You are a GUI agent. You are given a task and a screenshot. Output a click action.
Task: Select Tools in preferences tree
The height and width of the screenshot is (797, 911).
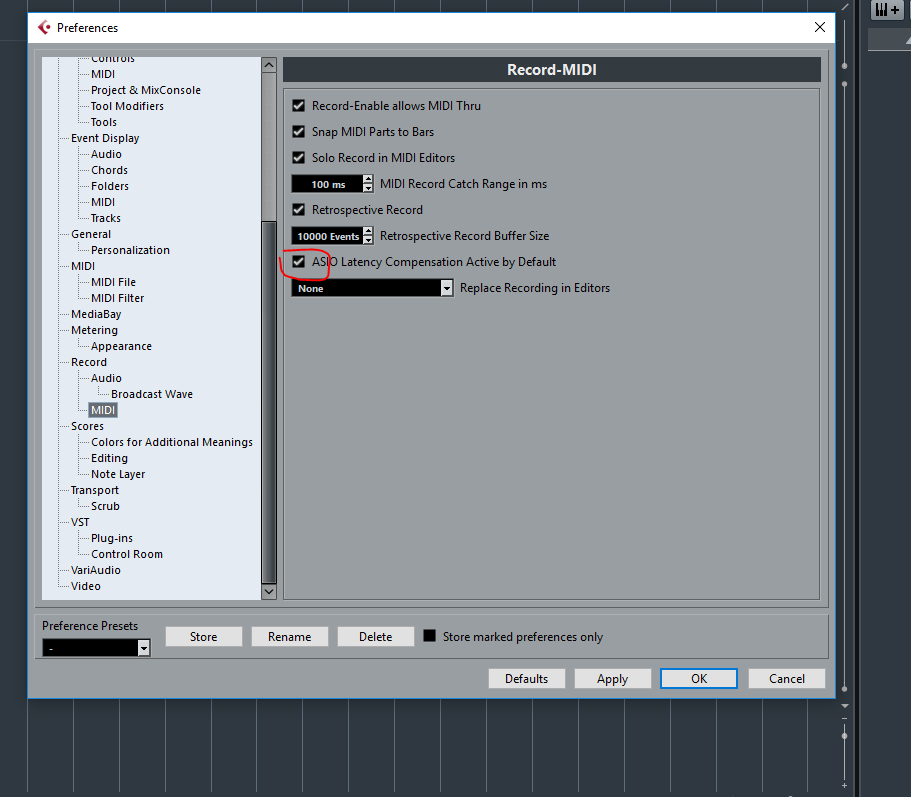pos(103,122)
